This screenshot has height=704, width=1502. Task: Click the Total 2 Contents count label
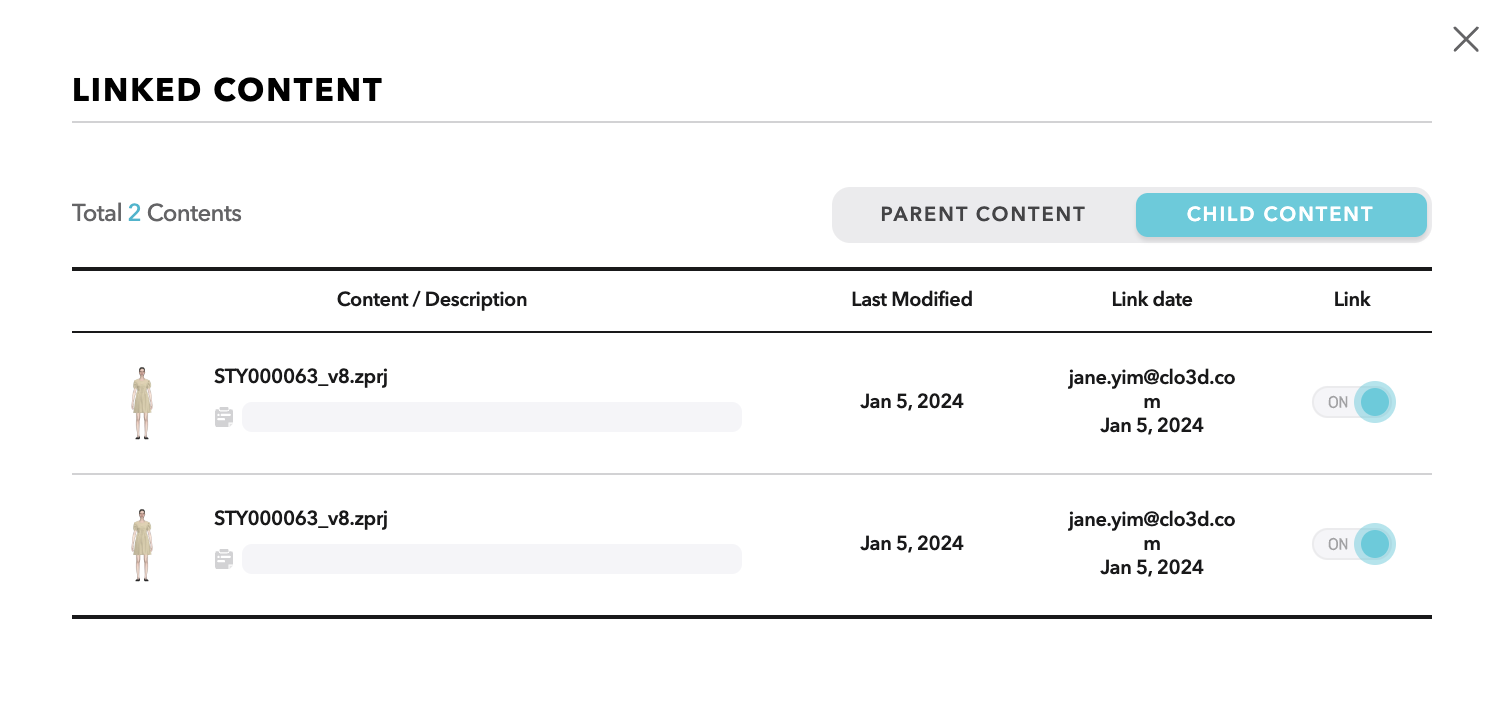(157, 213)
